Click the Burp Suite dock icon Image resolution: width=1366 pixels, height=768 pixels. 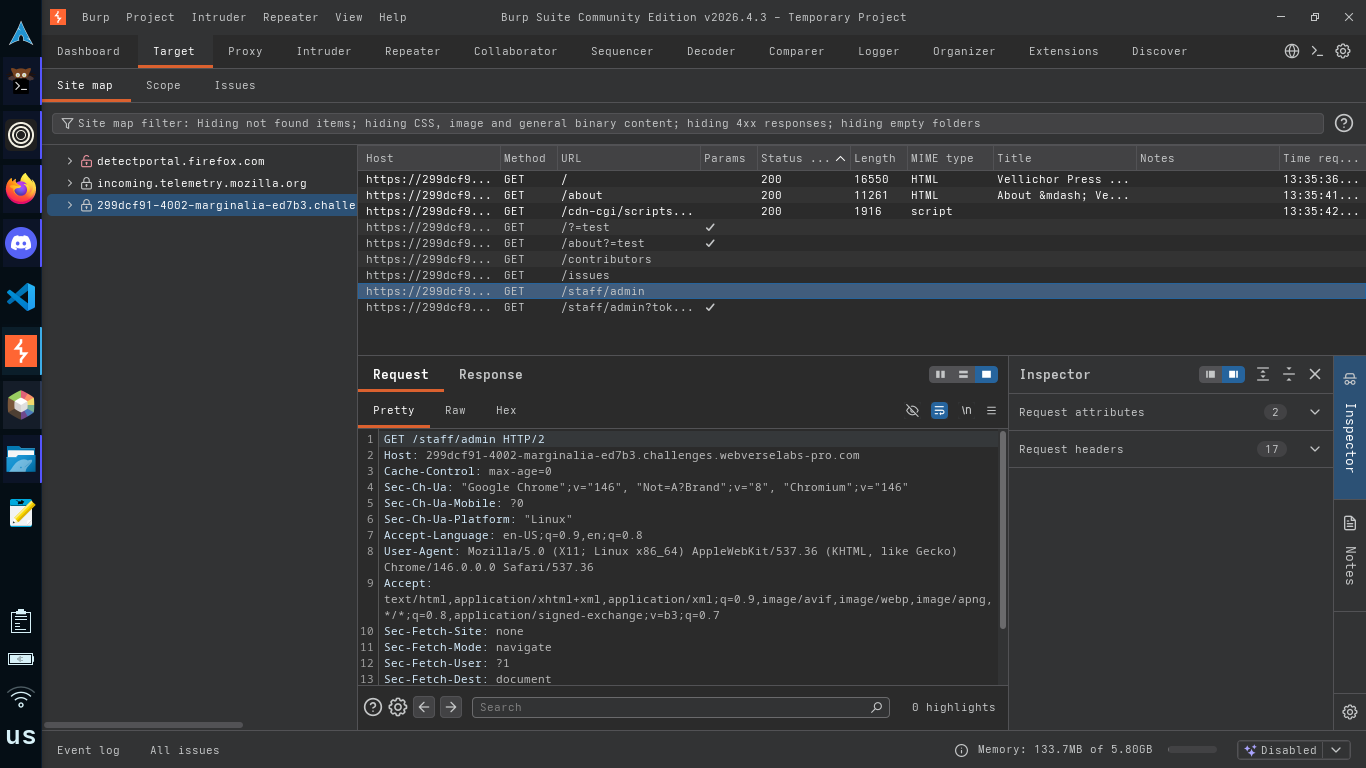click(x=21, y=351)
